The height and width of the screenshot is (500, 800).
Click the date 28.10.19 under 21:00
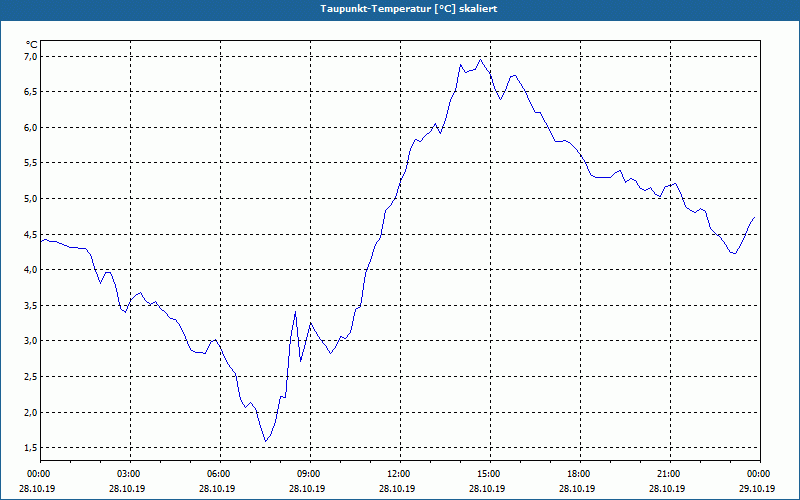667,488
